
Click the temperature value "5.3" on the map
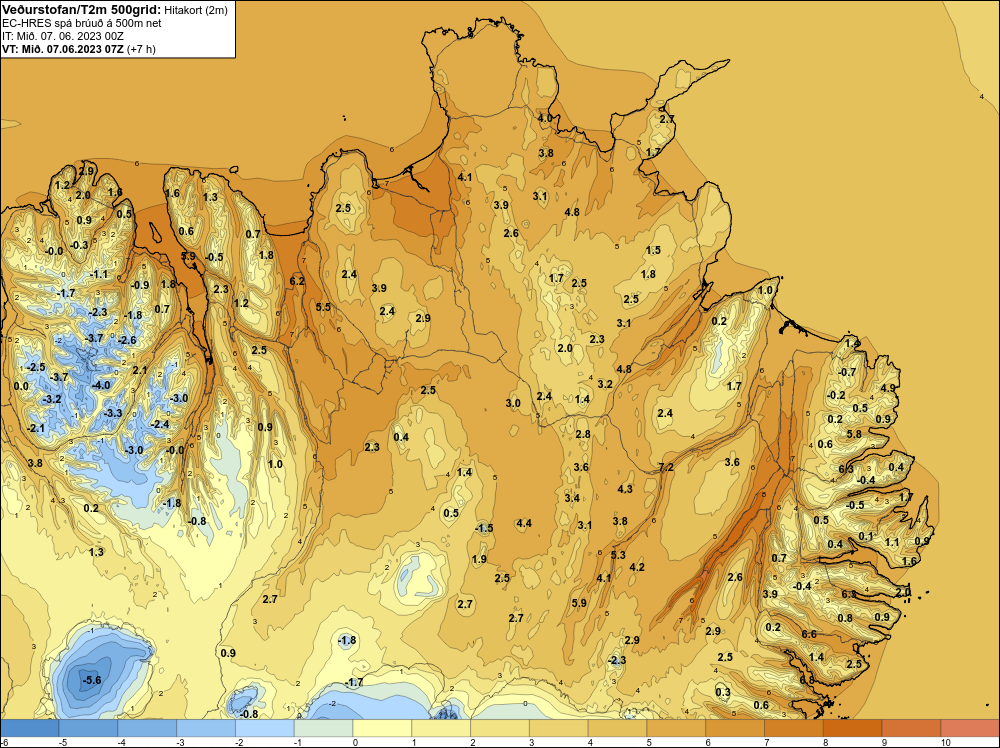[x=618, y=555]
